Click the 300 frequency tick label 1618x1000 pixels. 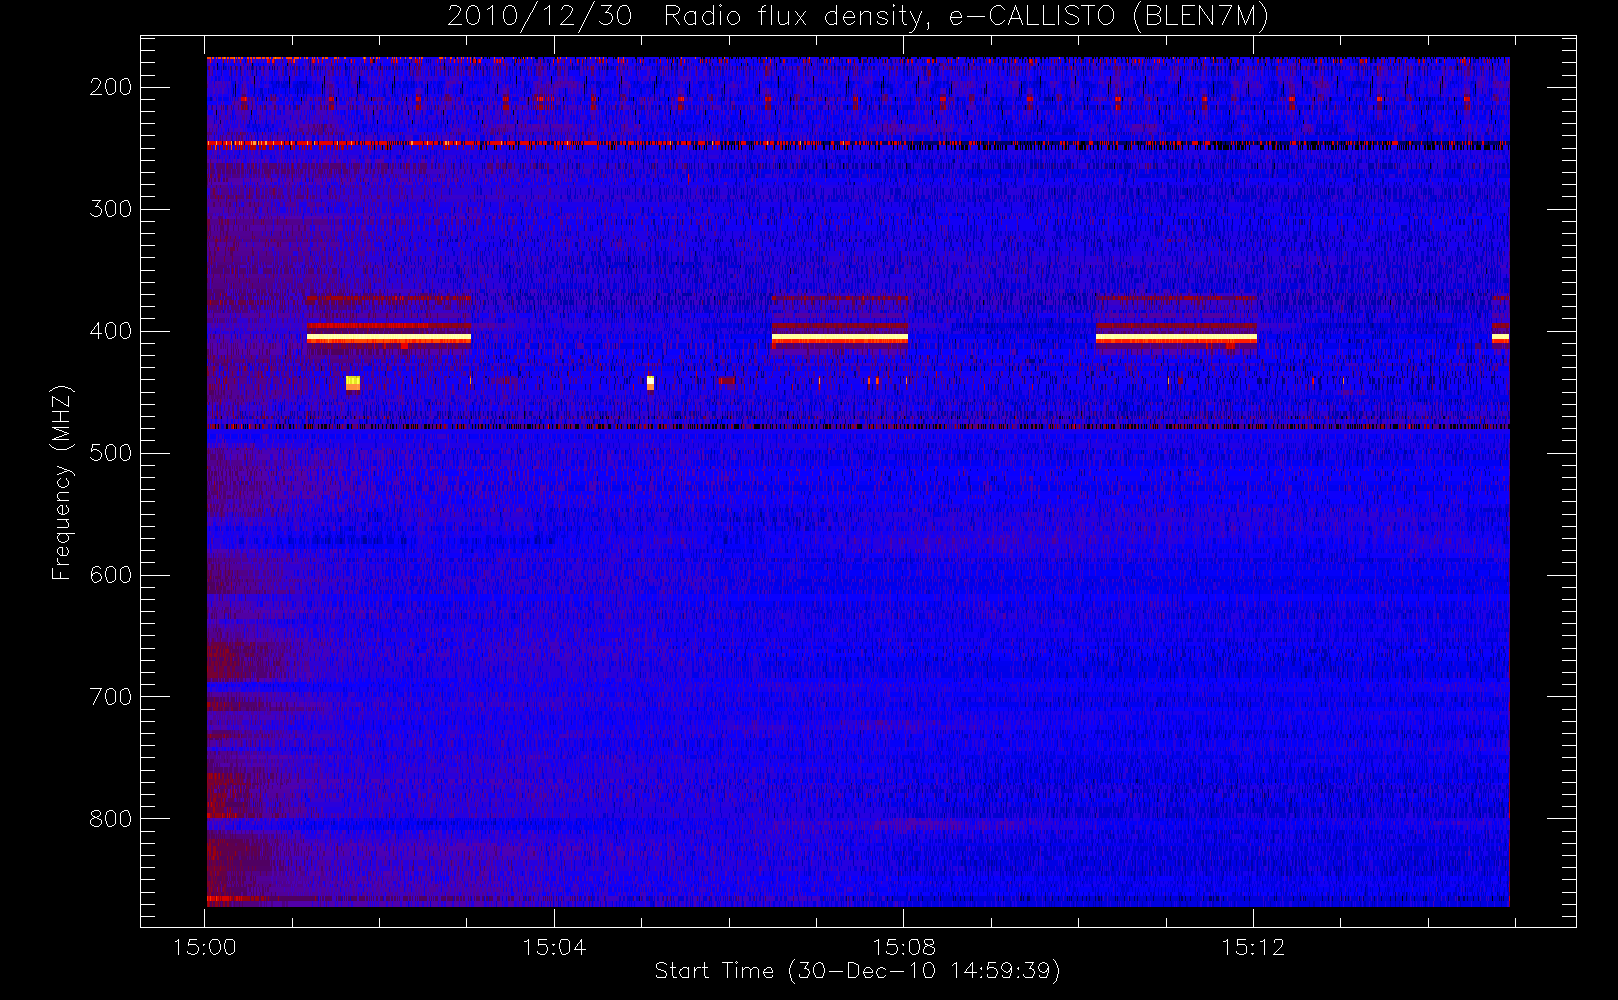coord(111,209)
